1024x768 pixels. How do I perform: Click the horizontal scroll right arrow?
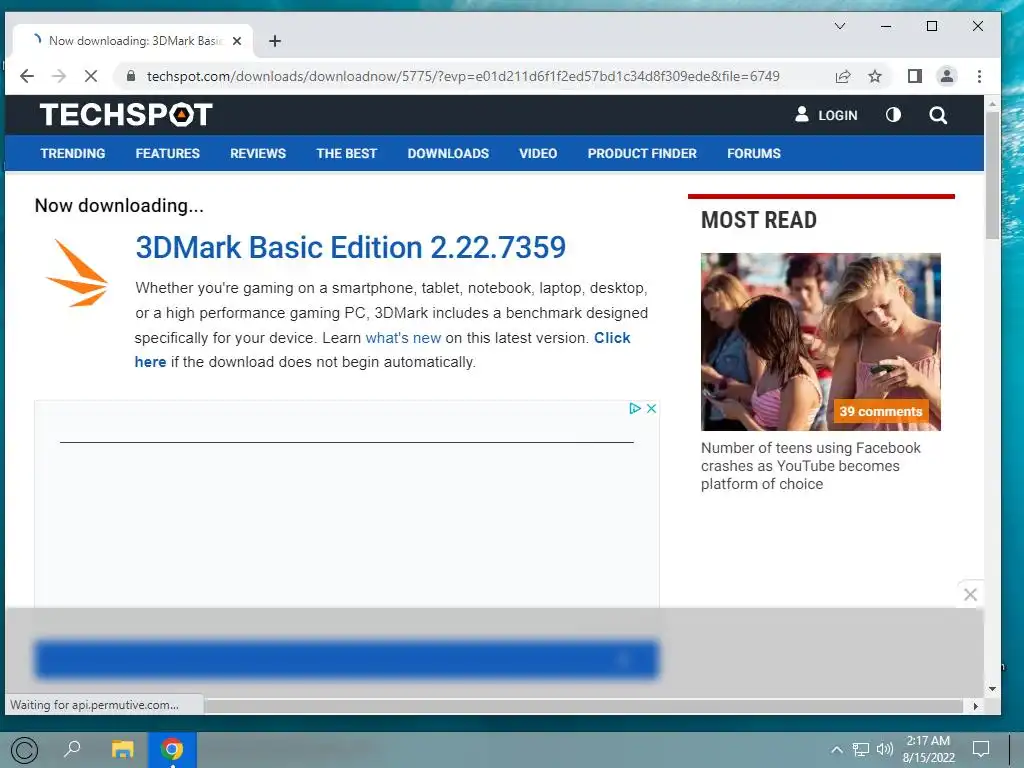coord(976,706)
